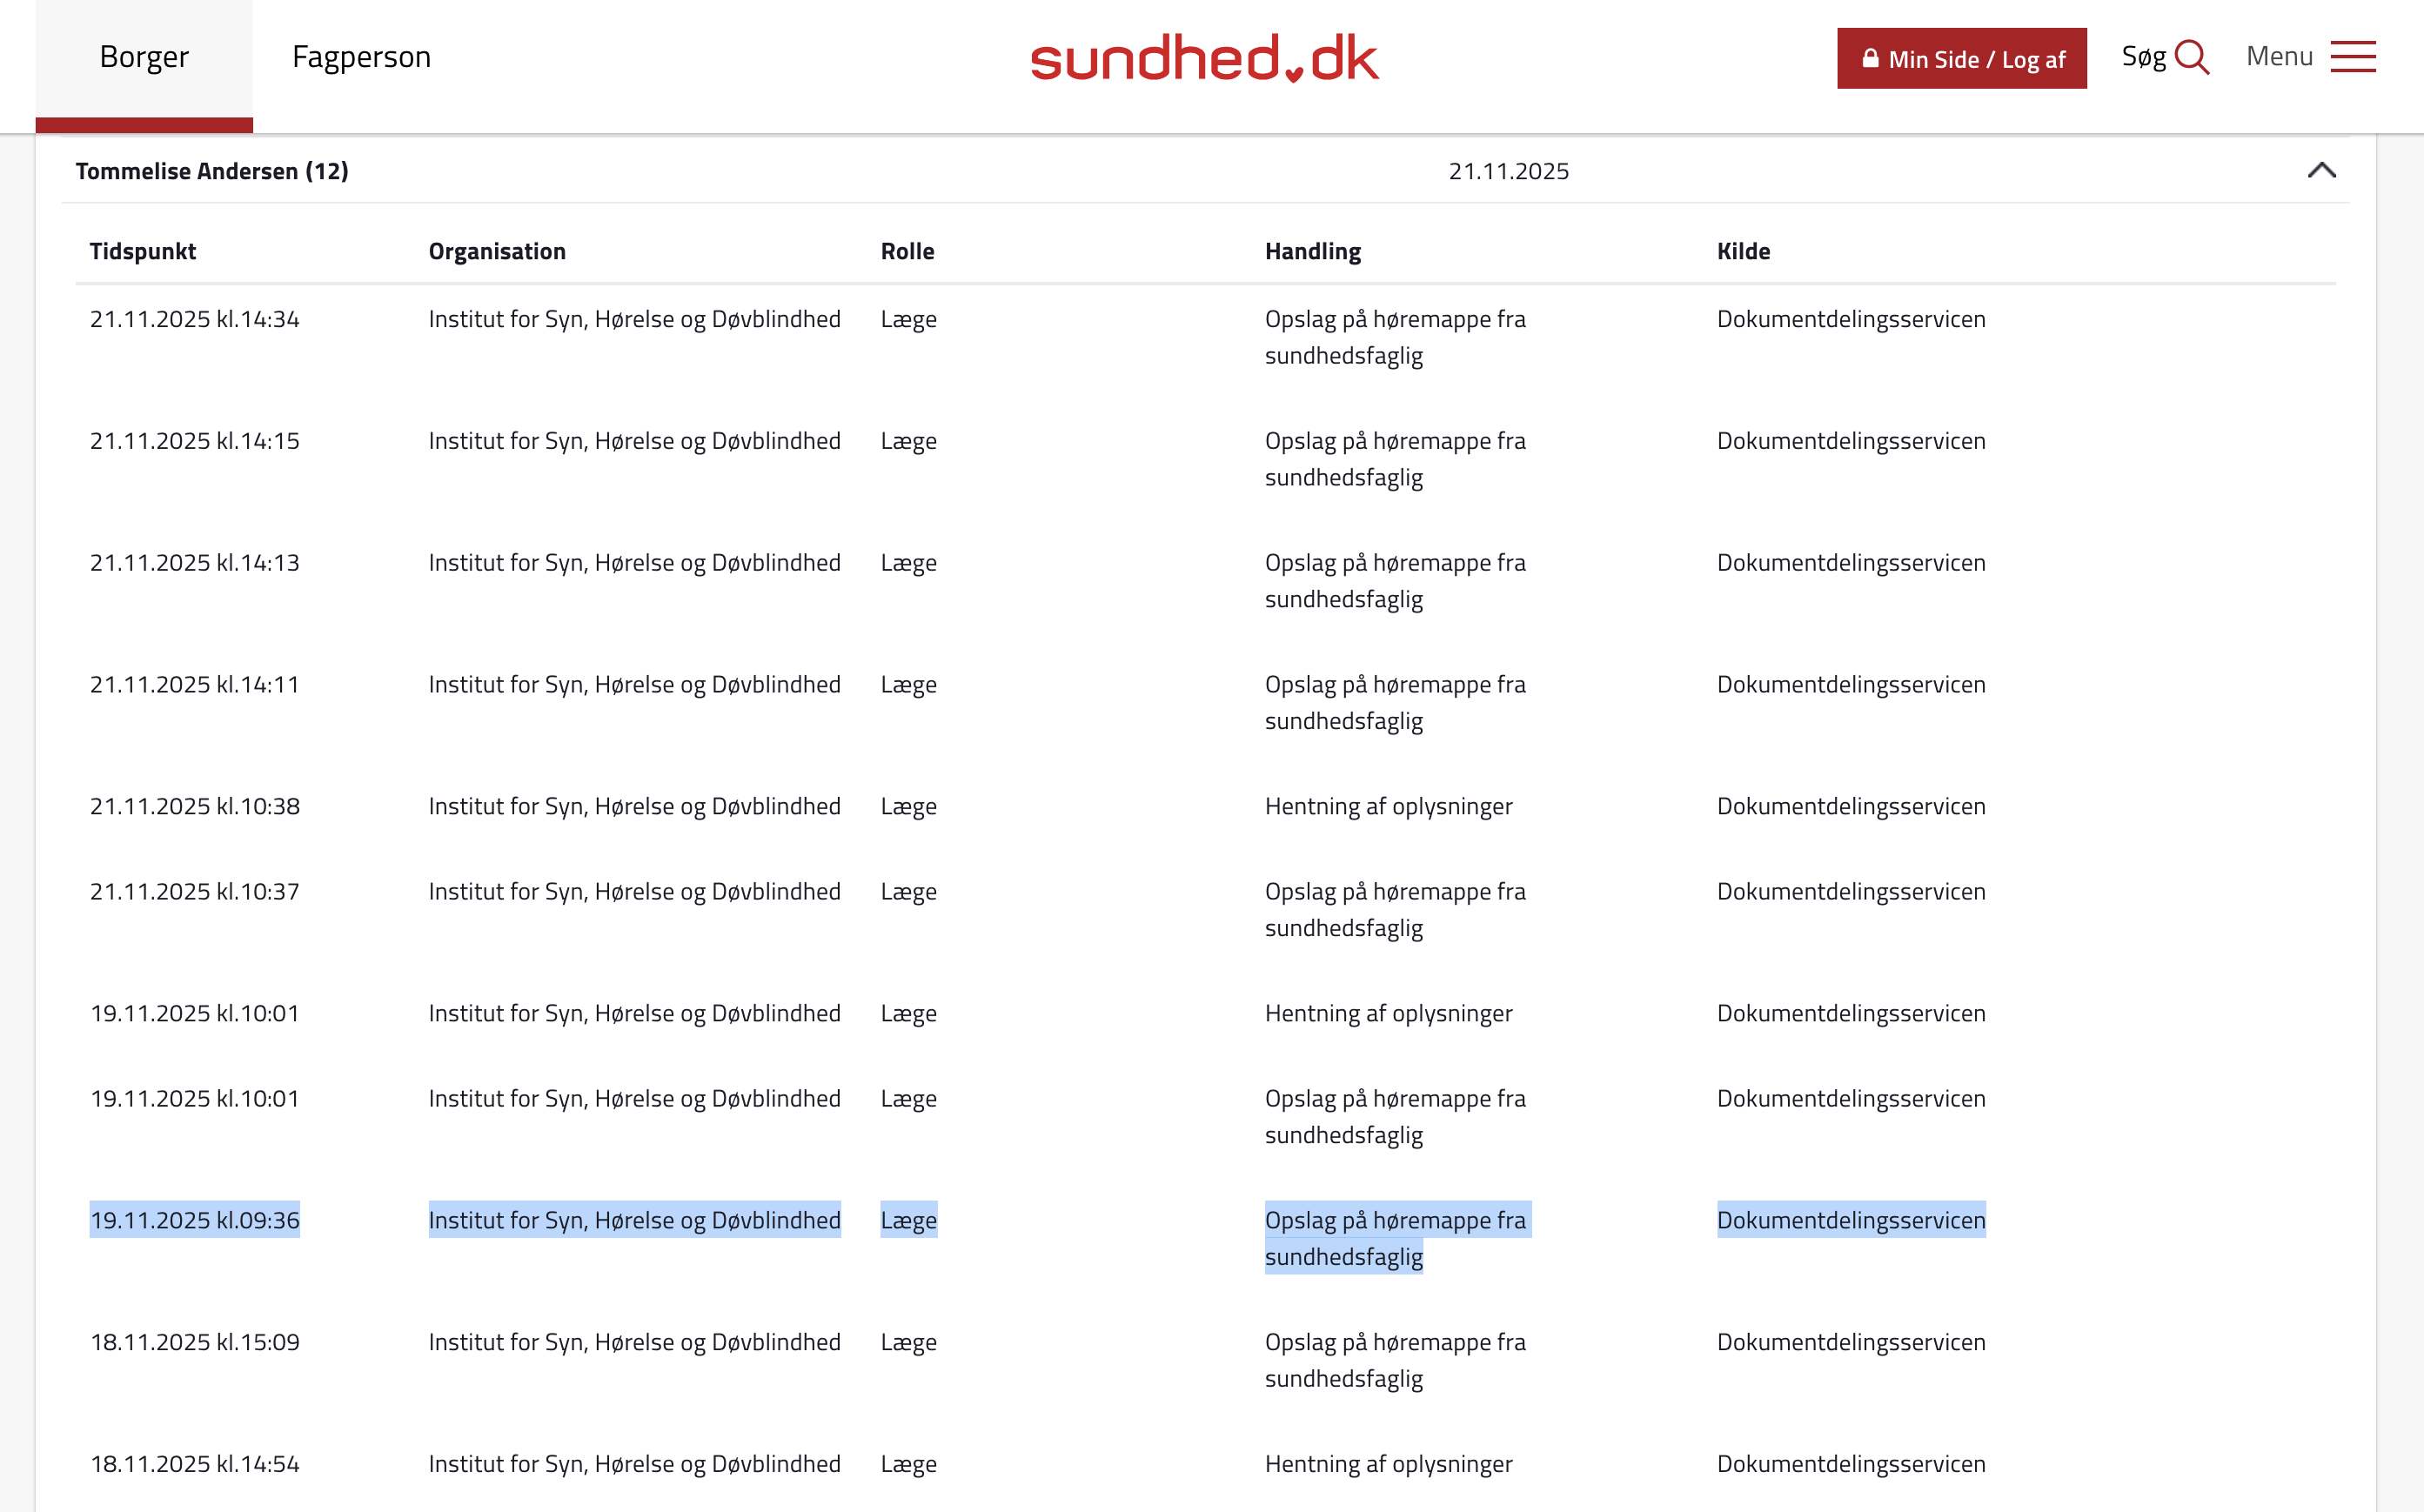Collapse the Tommelise Andersen section chevron
2424x1512 pixels.
[2321, 170]
